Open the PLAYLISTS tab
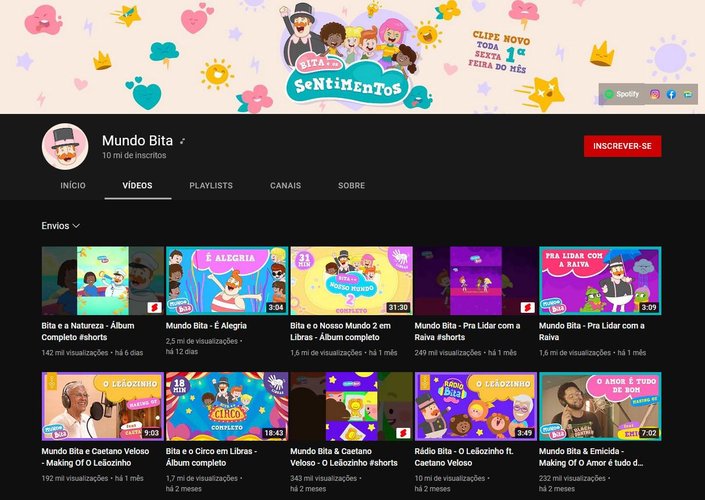Image resolution: width=705 pixels, height=500 pixels. pos(211,185)
